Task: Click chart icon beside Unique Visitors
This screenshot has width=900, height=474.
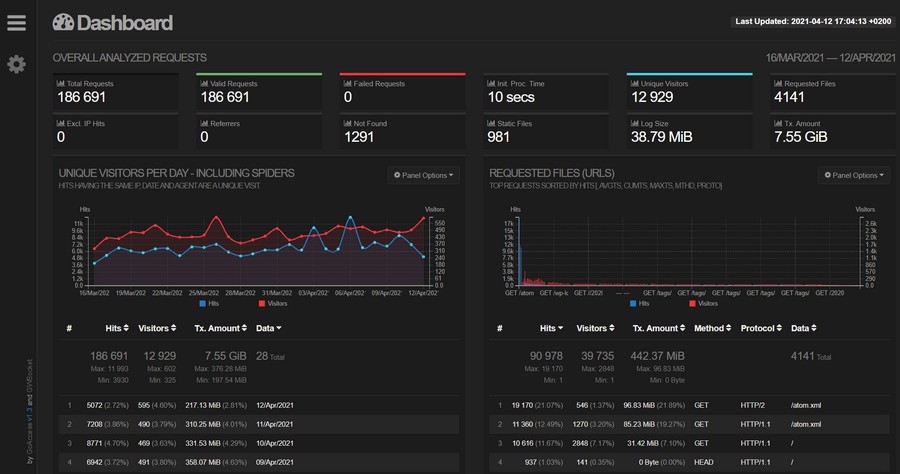Action: (x=634, y=83)
